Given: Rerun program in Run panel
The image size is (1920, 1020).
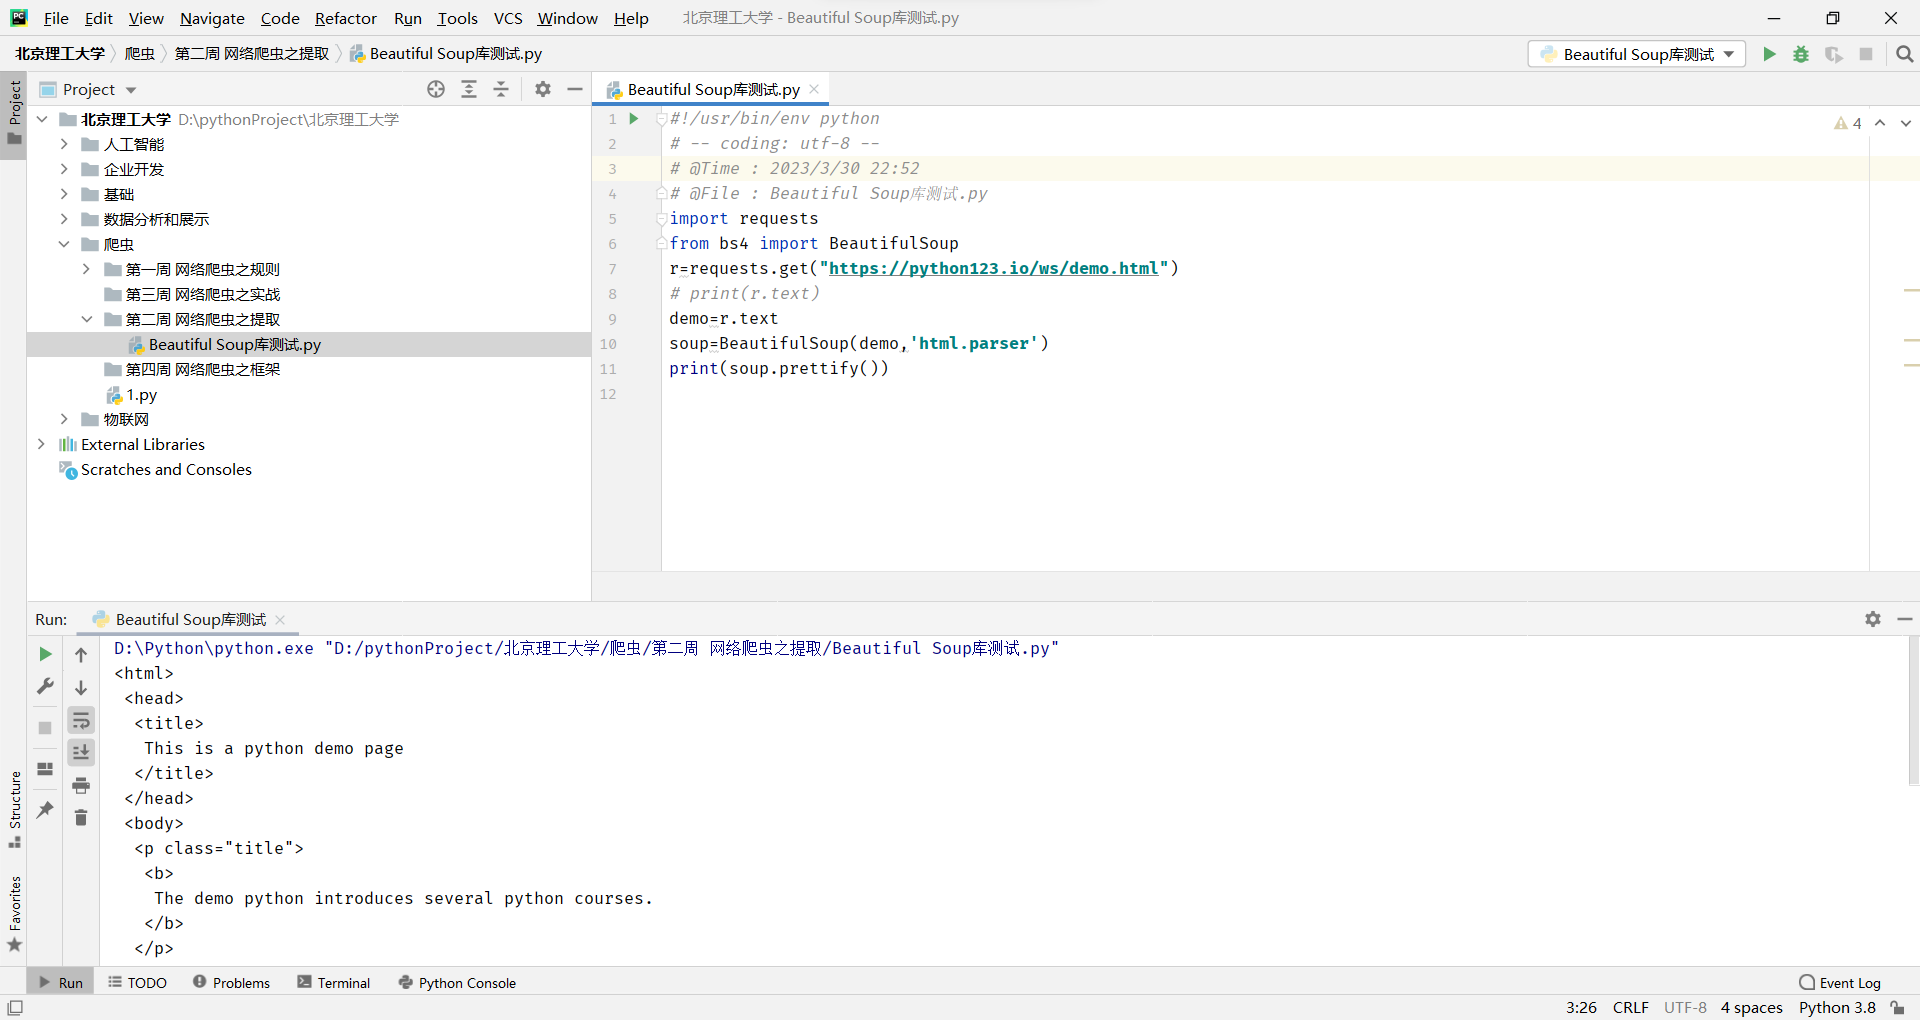Looking at the screenshot, I should point(45,654).
